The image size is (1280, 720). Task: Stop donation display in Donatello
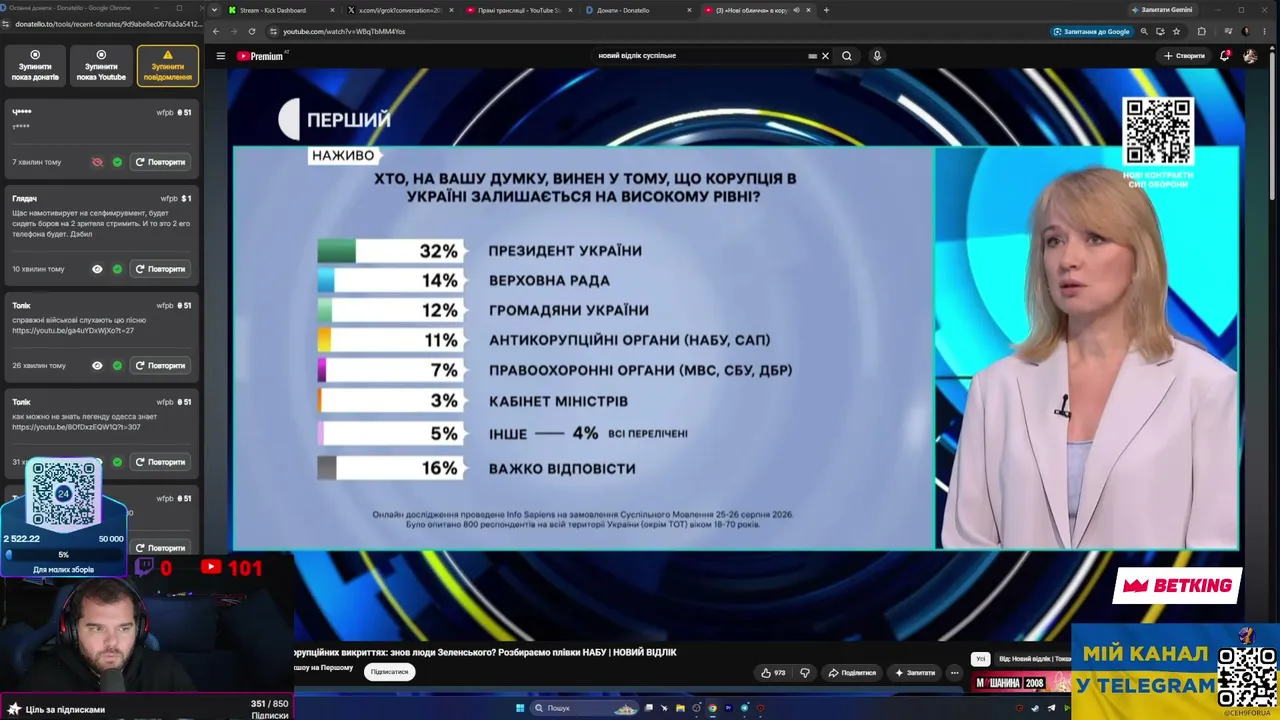click(x=35, y=66)
